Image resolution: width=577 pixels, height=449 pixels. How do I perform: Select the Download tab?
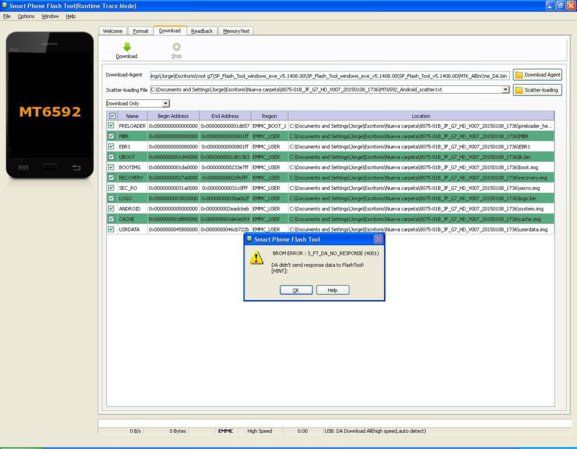click(x=170, y=31)
